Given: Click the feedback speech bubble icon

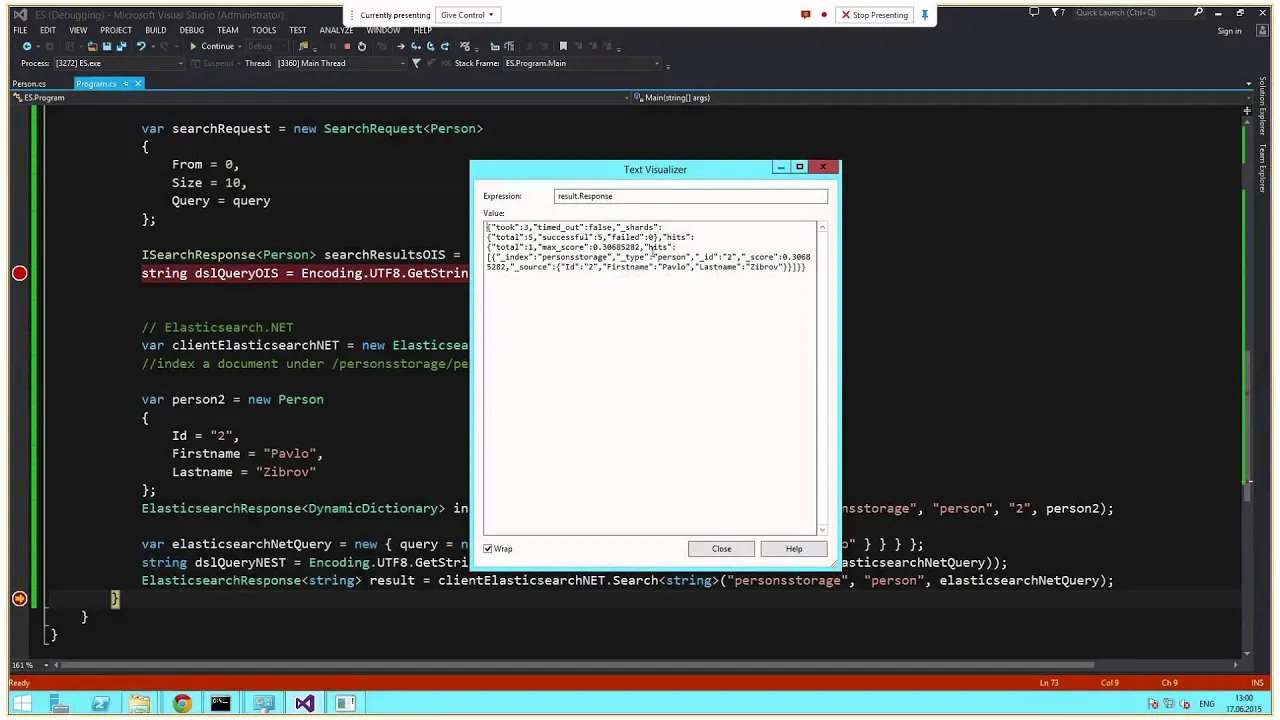Looking at the screenshot, I should [x=1034, y=13].
